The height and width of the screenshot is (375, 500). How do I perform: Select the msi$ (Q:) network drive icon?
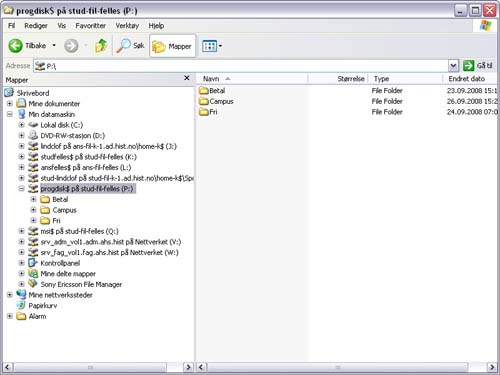(x=33, y=231)
